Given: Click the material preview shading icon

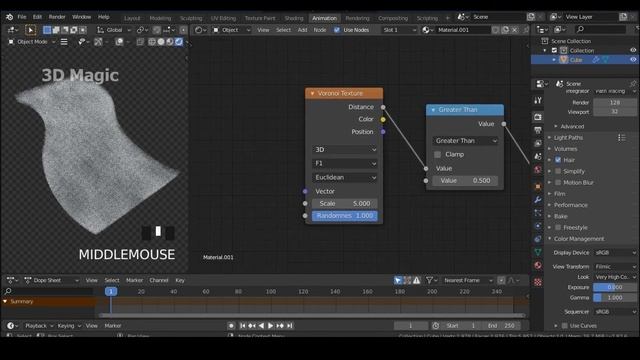Looking at the screenshot, I should pyautogui.click(x=170, y=42).
